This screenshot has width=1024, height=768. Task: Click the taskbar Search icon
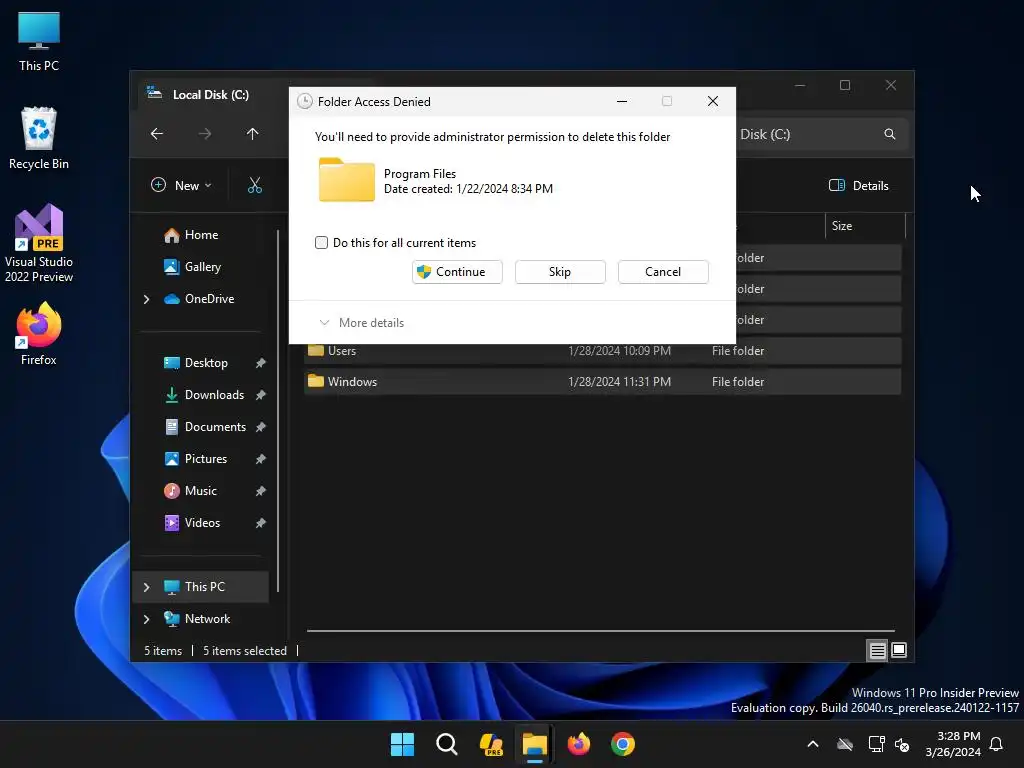tap(447, 744)
